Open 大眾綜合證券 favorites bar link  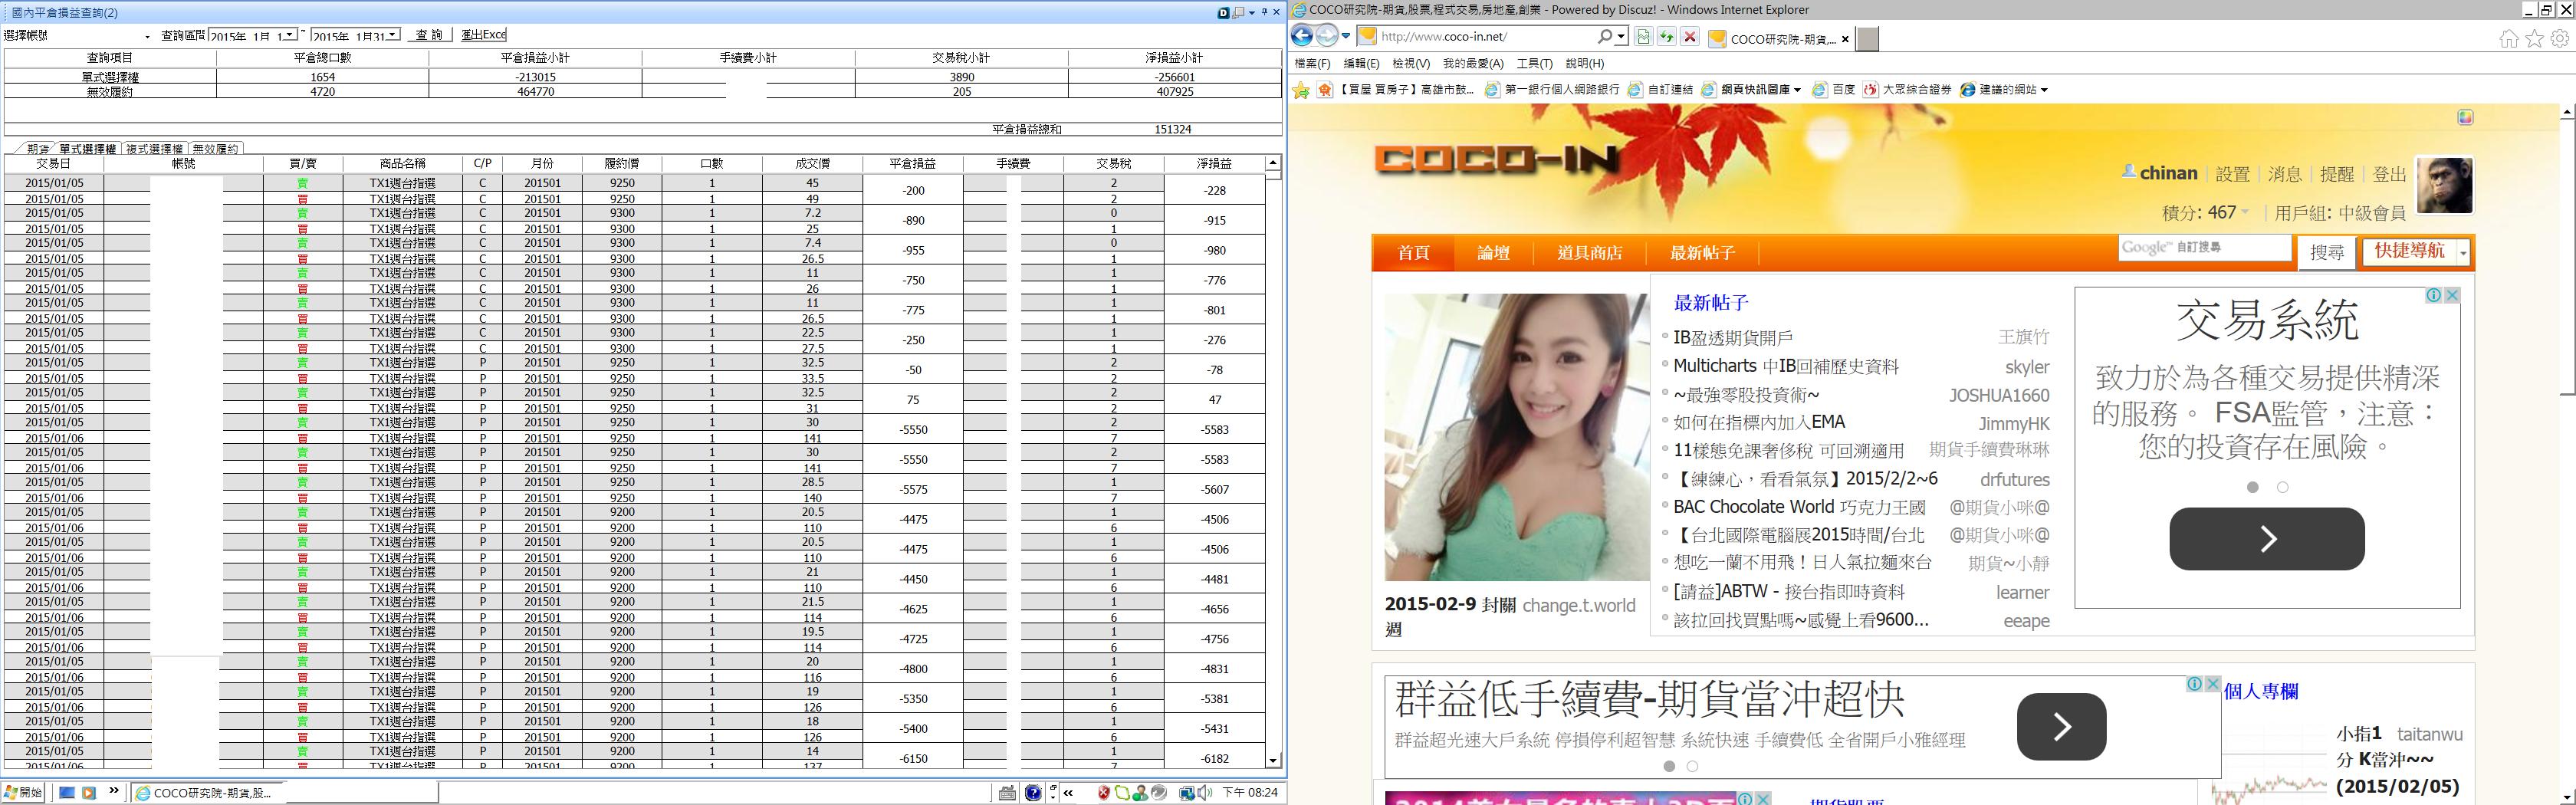[1907, 90]
